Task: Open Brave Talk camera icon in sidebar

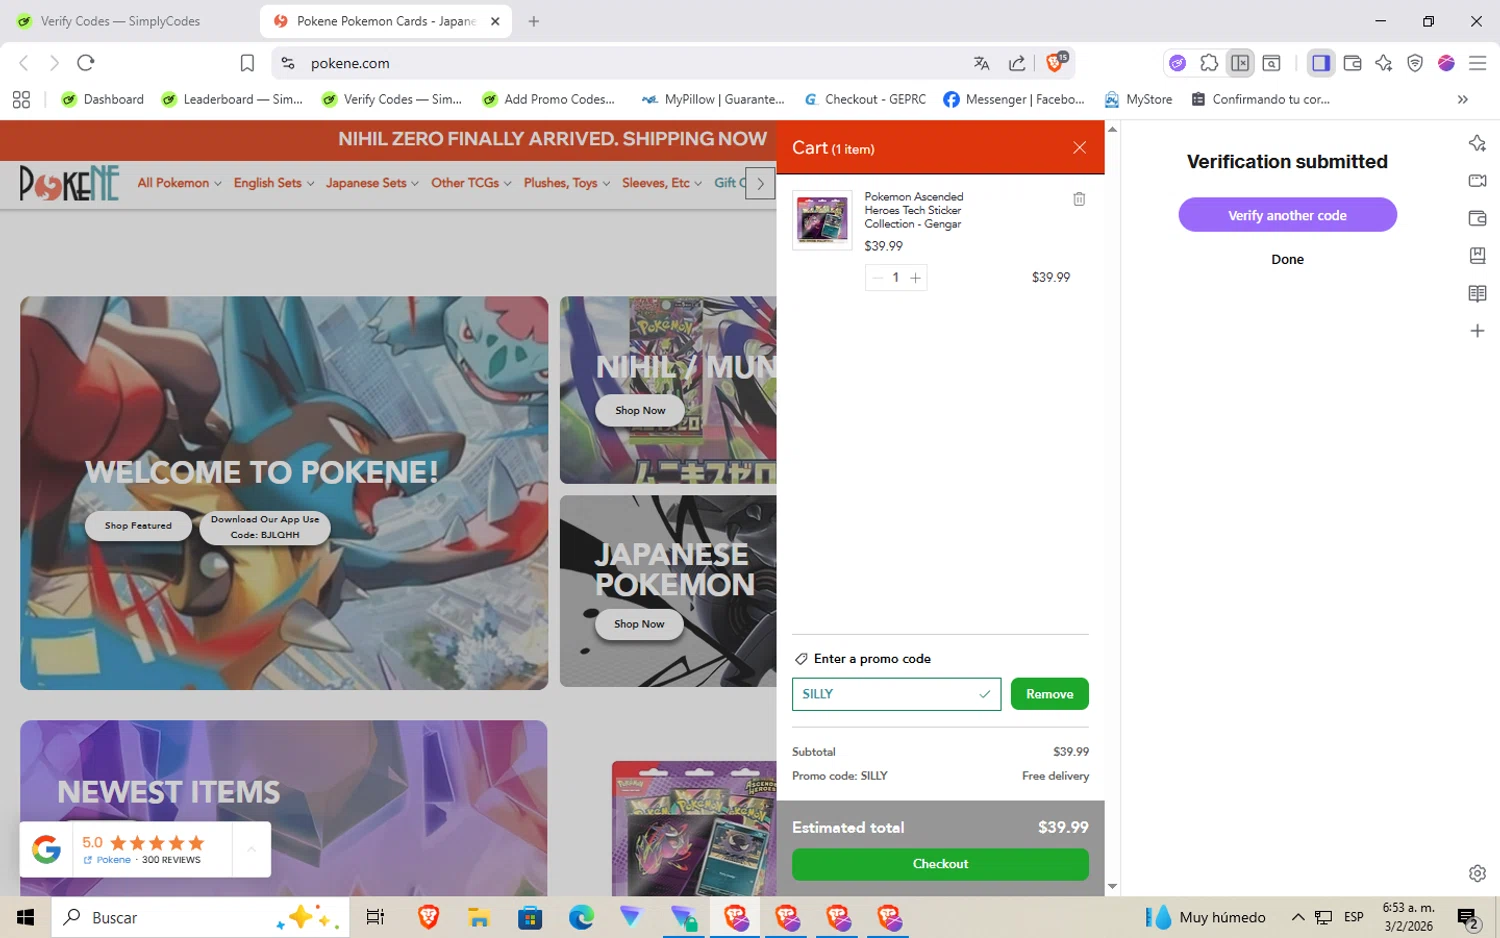Action: click(1477, 181)
